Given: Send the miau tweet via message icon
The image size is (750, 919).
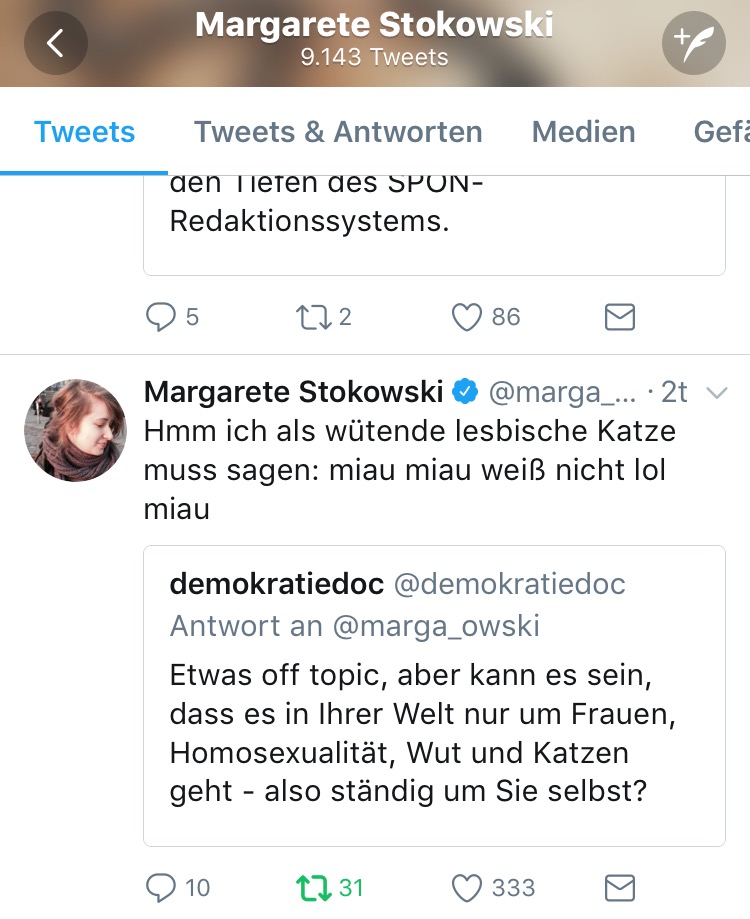Looking at the screenshot, I should point(620,887).
